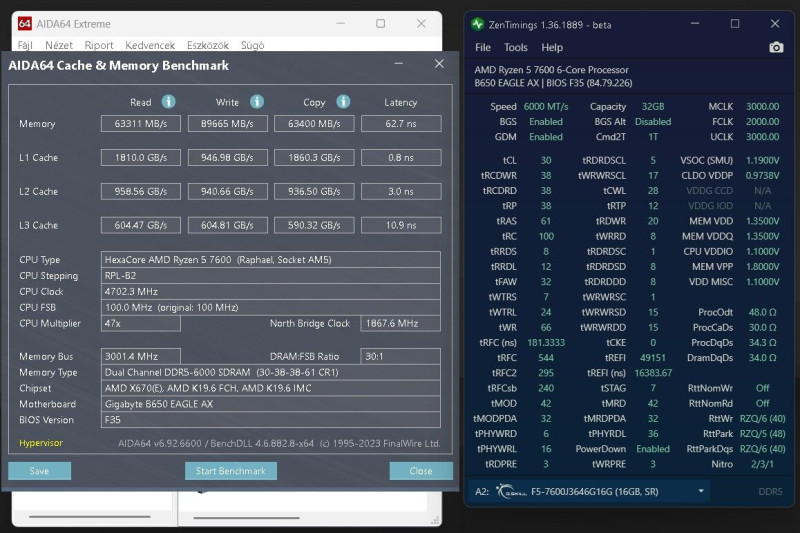The width and height of the screenshot is (800, 533).
Task: Click the CPU Multiplier 47x field
Action: [141, 323]
